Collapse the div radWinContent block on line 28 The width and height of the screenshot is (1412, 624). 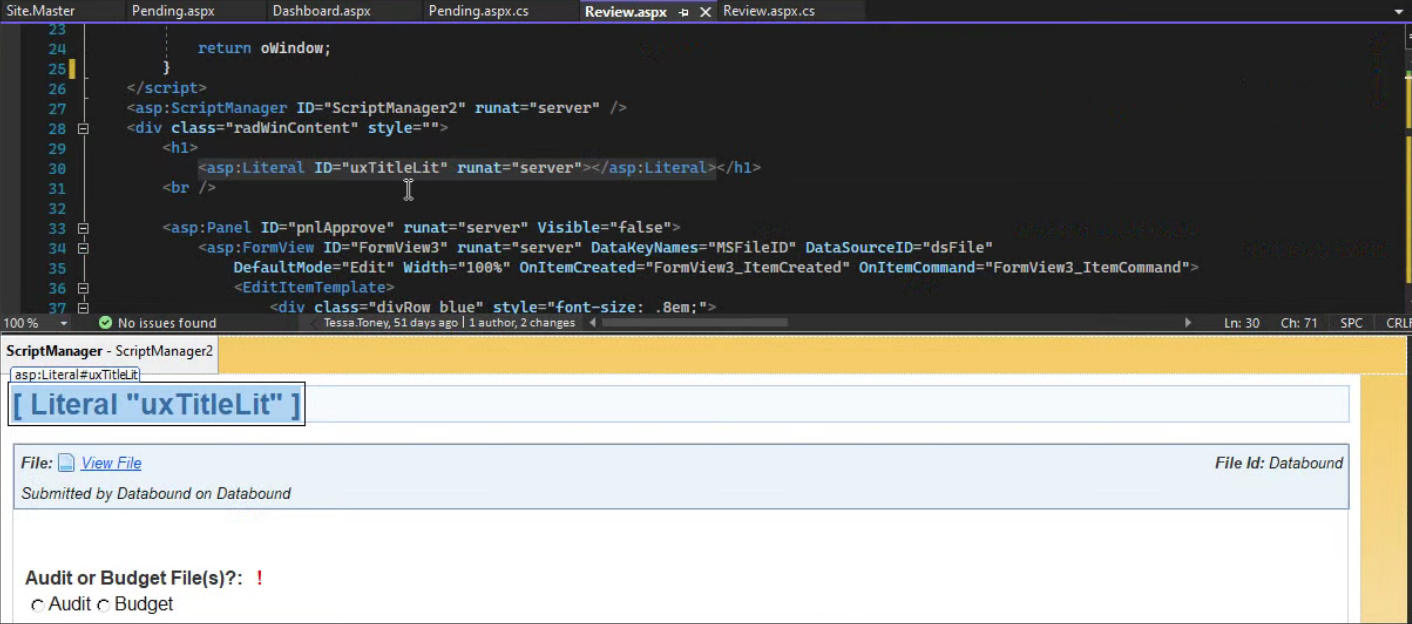[x=83, y=128]
